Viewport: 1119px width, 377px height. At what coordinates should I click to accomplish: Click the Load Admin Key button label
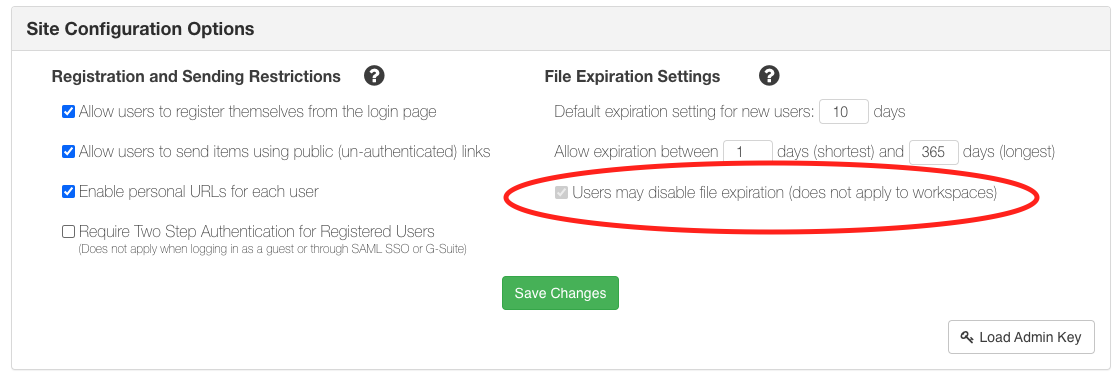[1031, 337]
